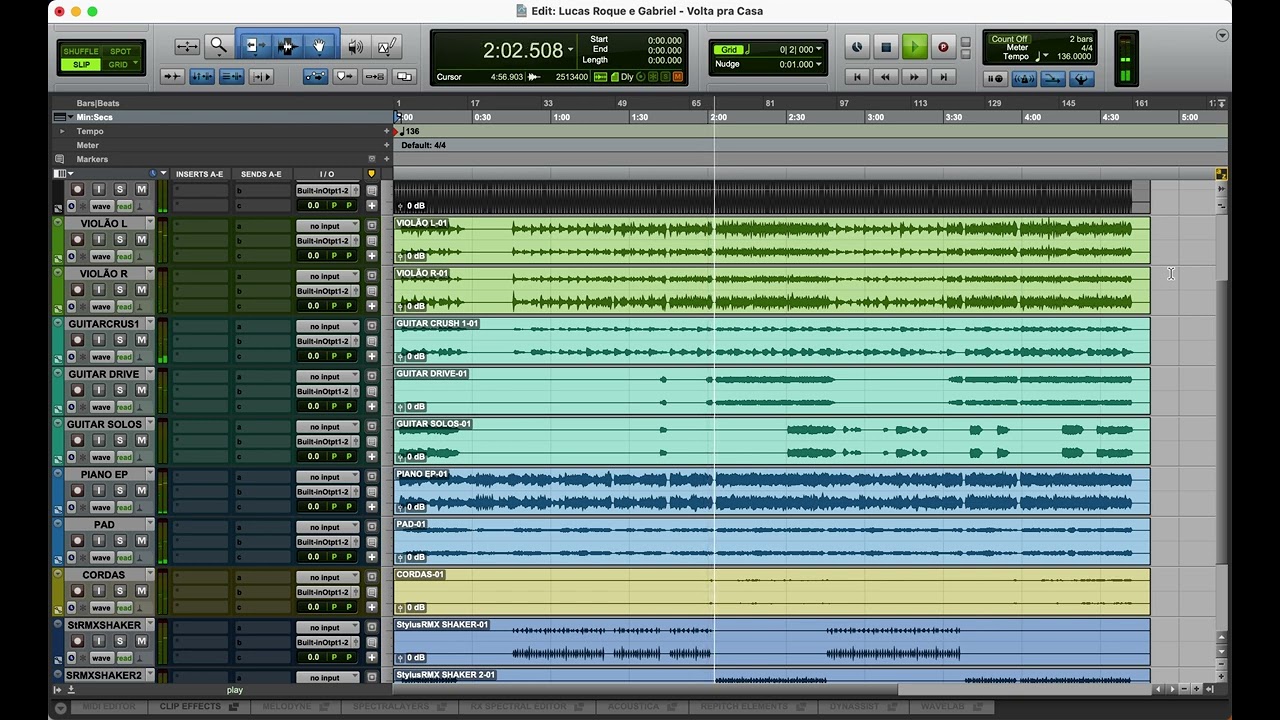Select the Pencil tool
This screenshot has width=1280, height=720.
(387, 46)
